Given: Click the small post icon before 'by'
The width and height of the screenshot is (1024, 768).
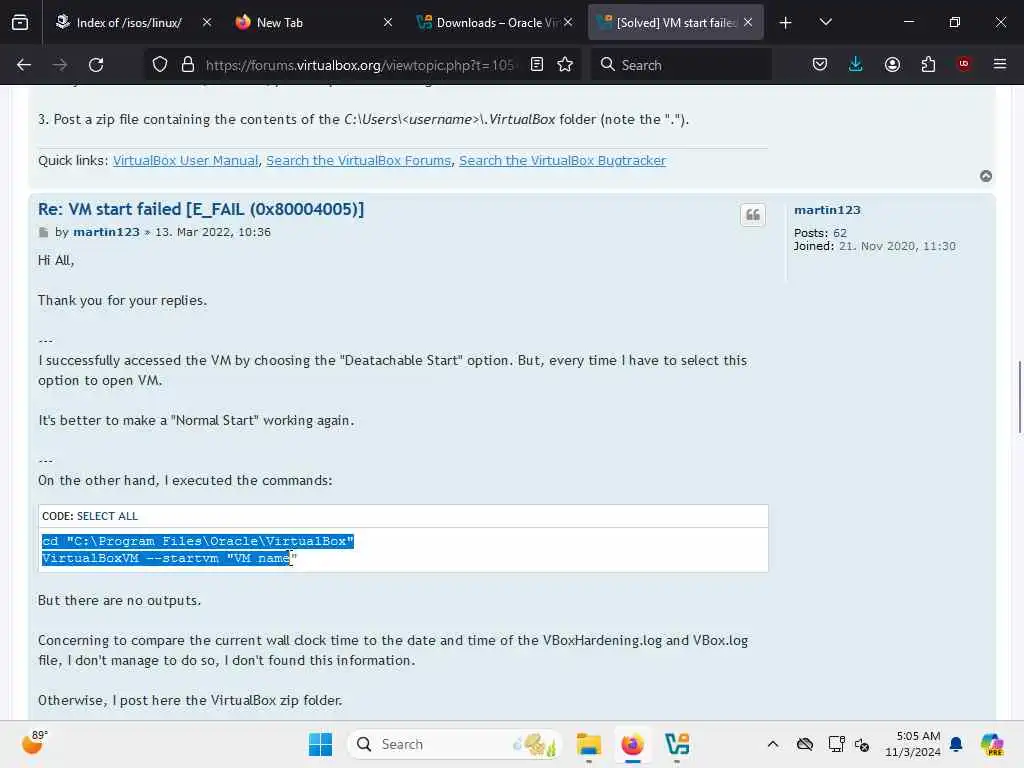Looking at the screenshot, I should coord(44,232).
